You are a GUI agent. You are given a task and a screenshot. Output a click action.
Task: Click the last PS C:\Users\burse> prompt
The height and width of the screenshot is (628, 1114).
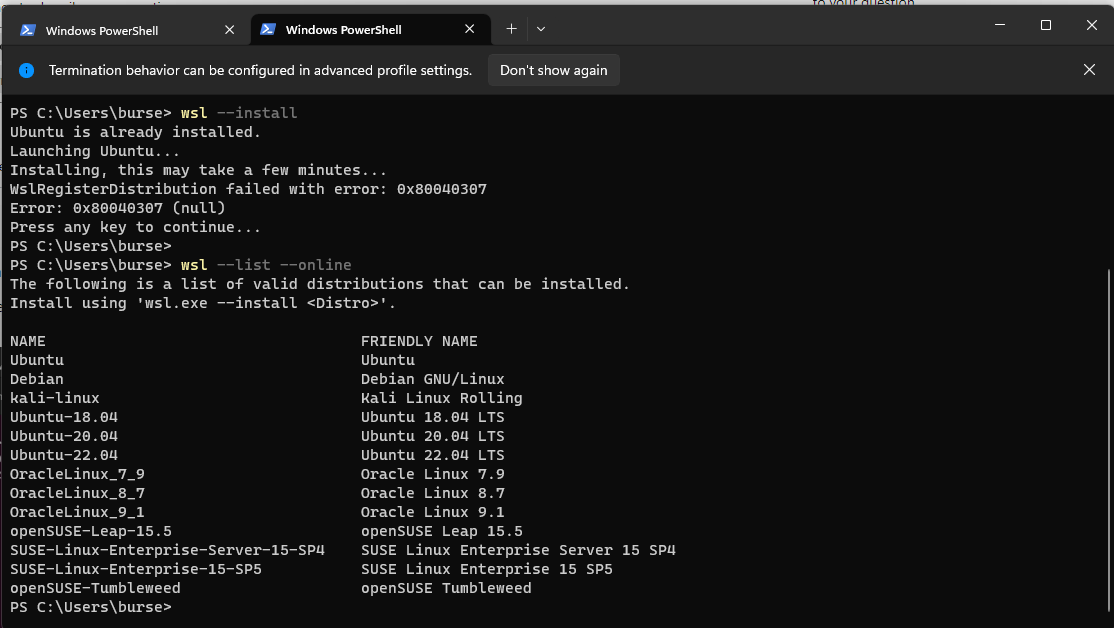pos(91,607)
